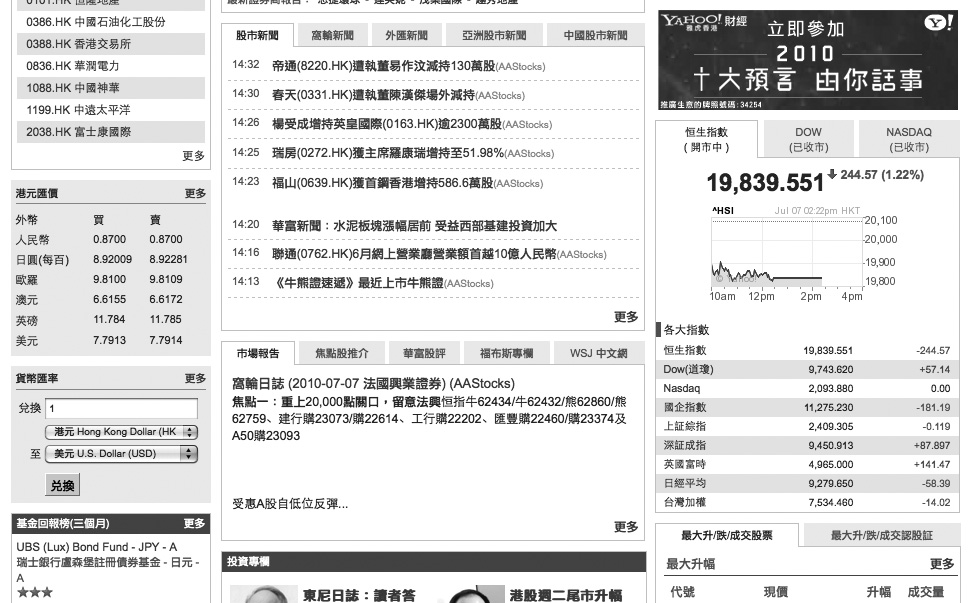Open the 窩輪日誌 (2010-07-07 法國興業證券) report

373,383
